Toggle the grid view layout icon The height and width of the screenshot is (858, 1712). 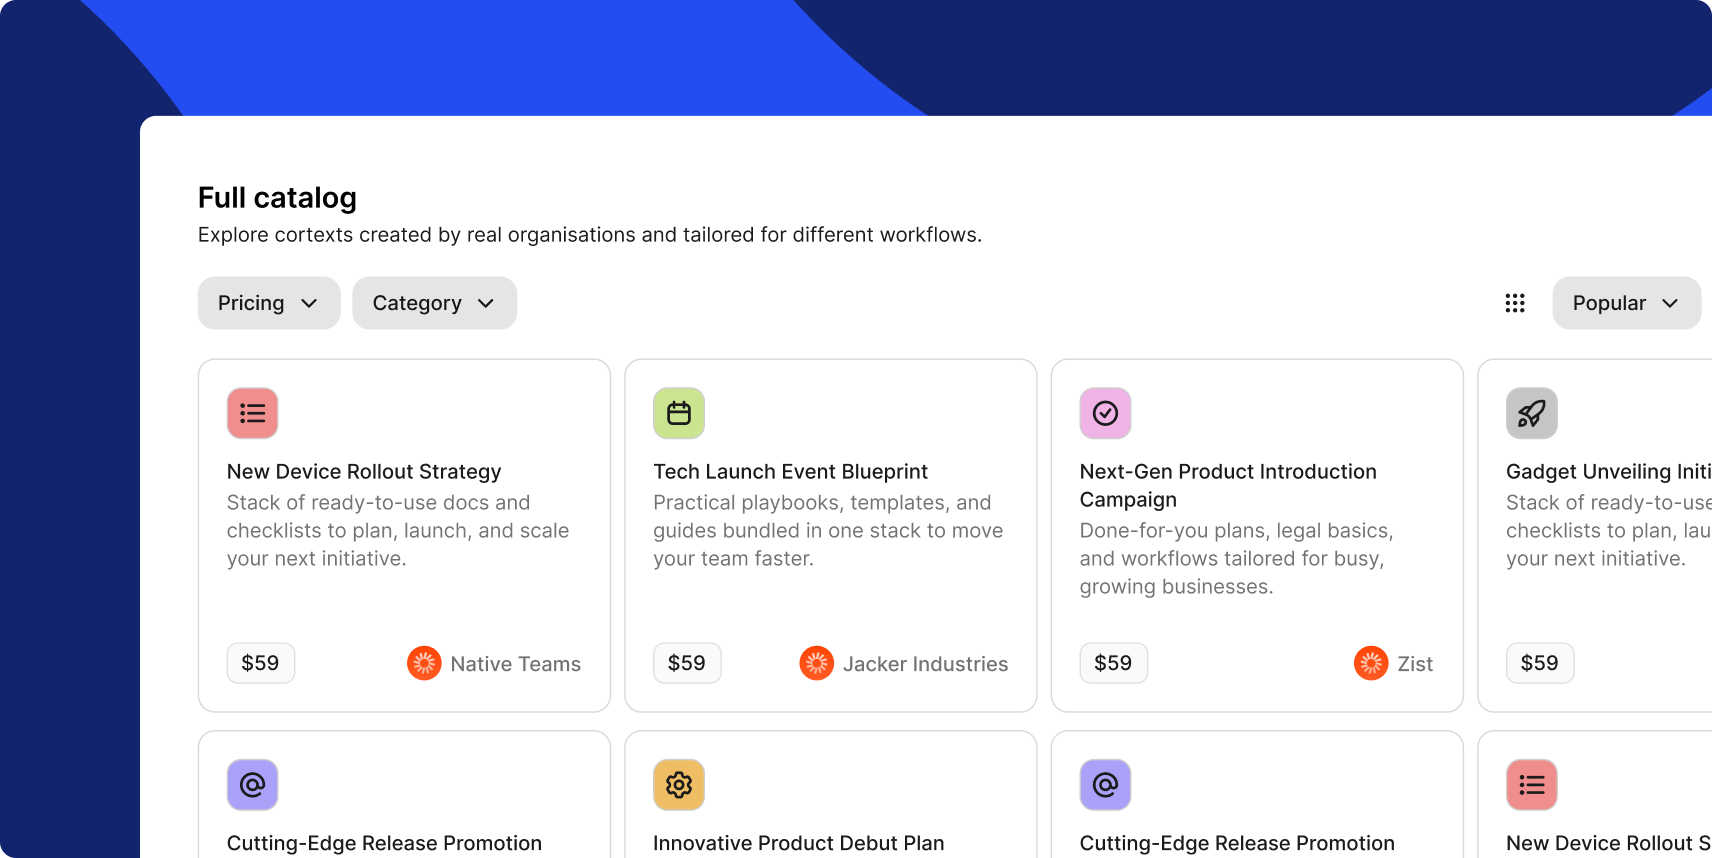1515,303
